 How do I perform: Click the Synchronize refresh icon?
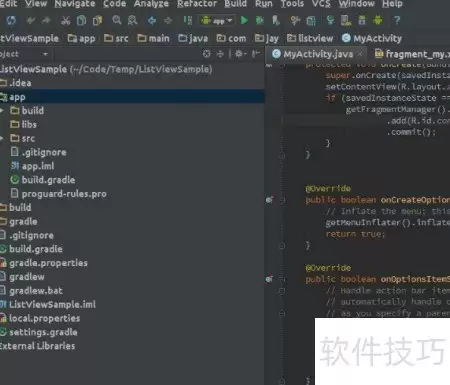[11, 21]
